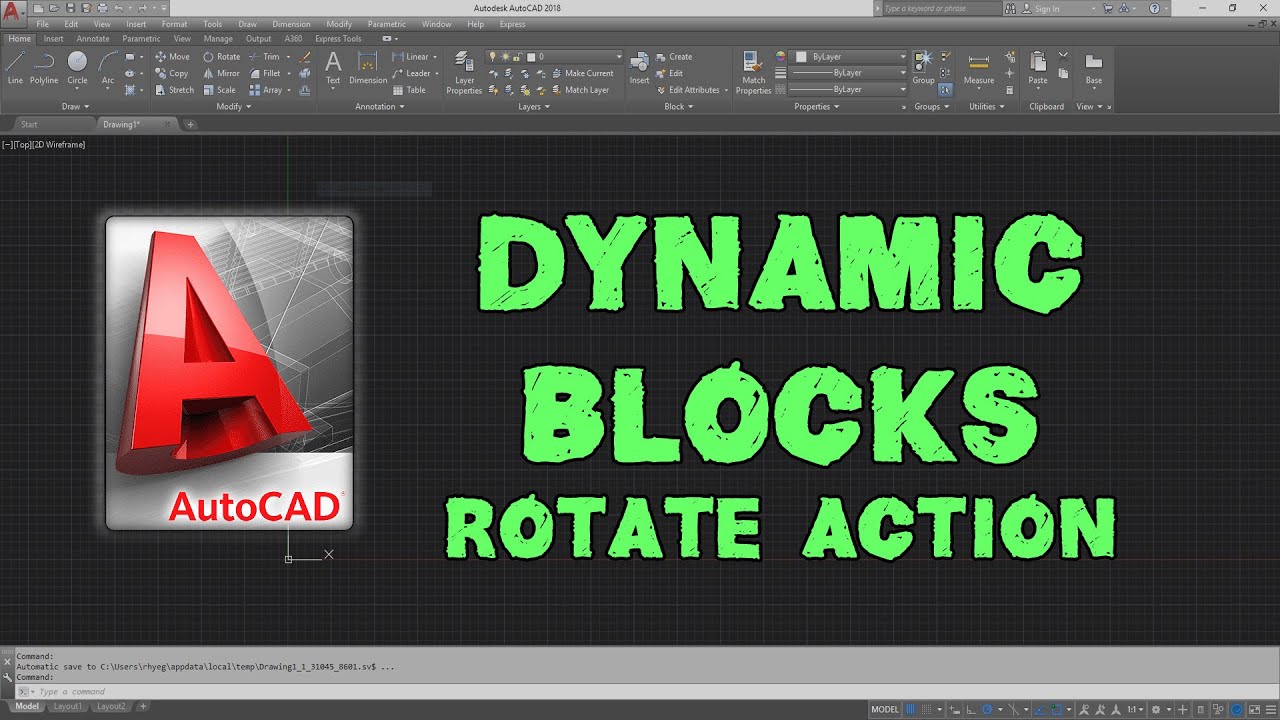Select the Line tool

click(x=15, y=68)
